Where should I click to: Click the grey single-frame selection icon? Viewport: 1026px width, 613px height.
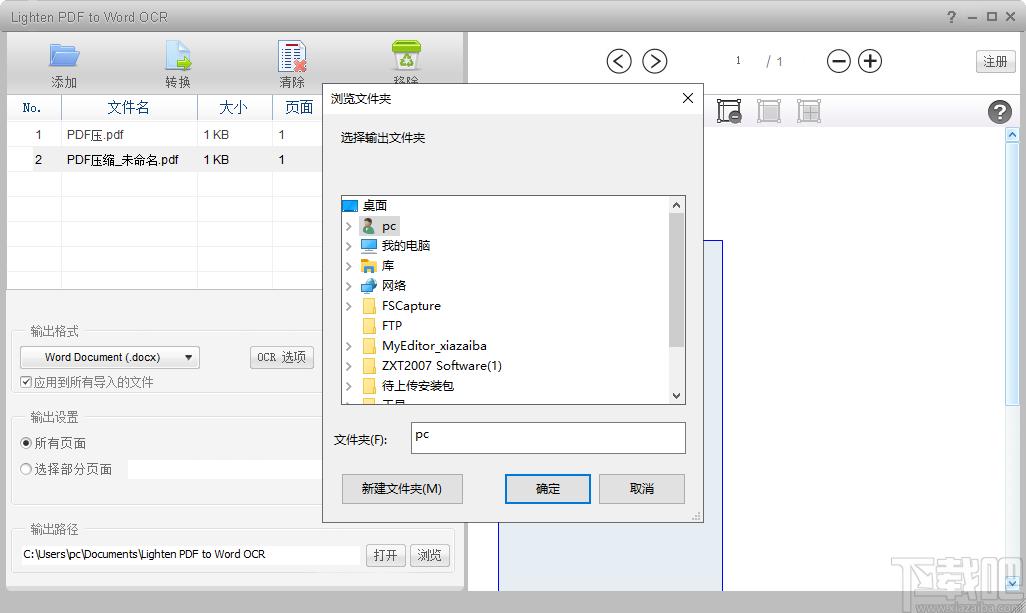pos(769,111)
